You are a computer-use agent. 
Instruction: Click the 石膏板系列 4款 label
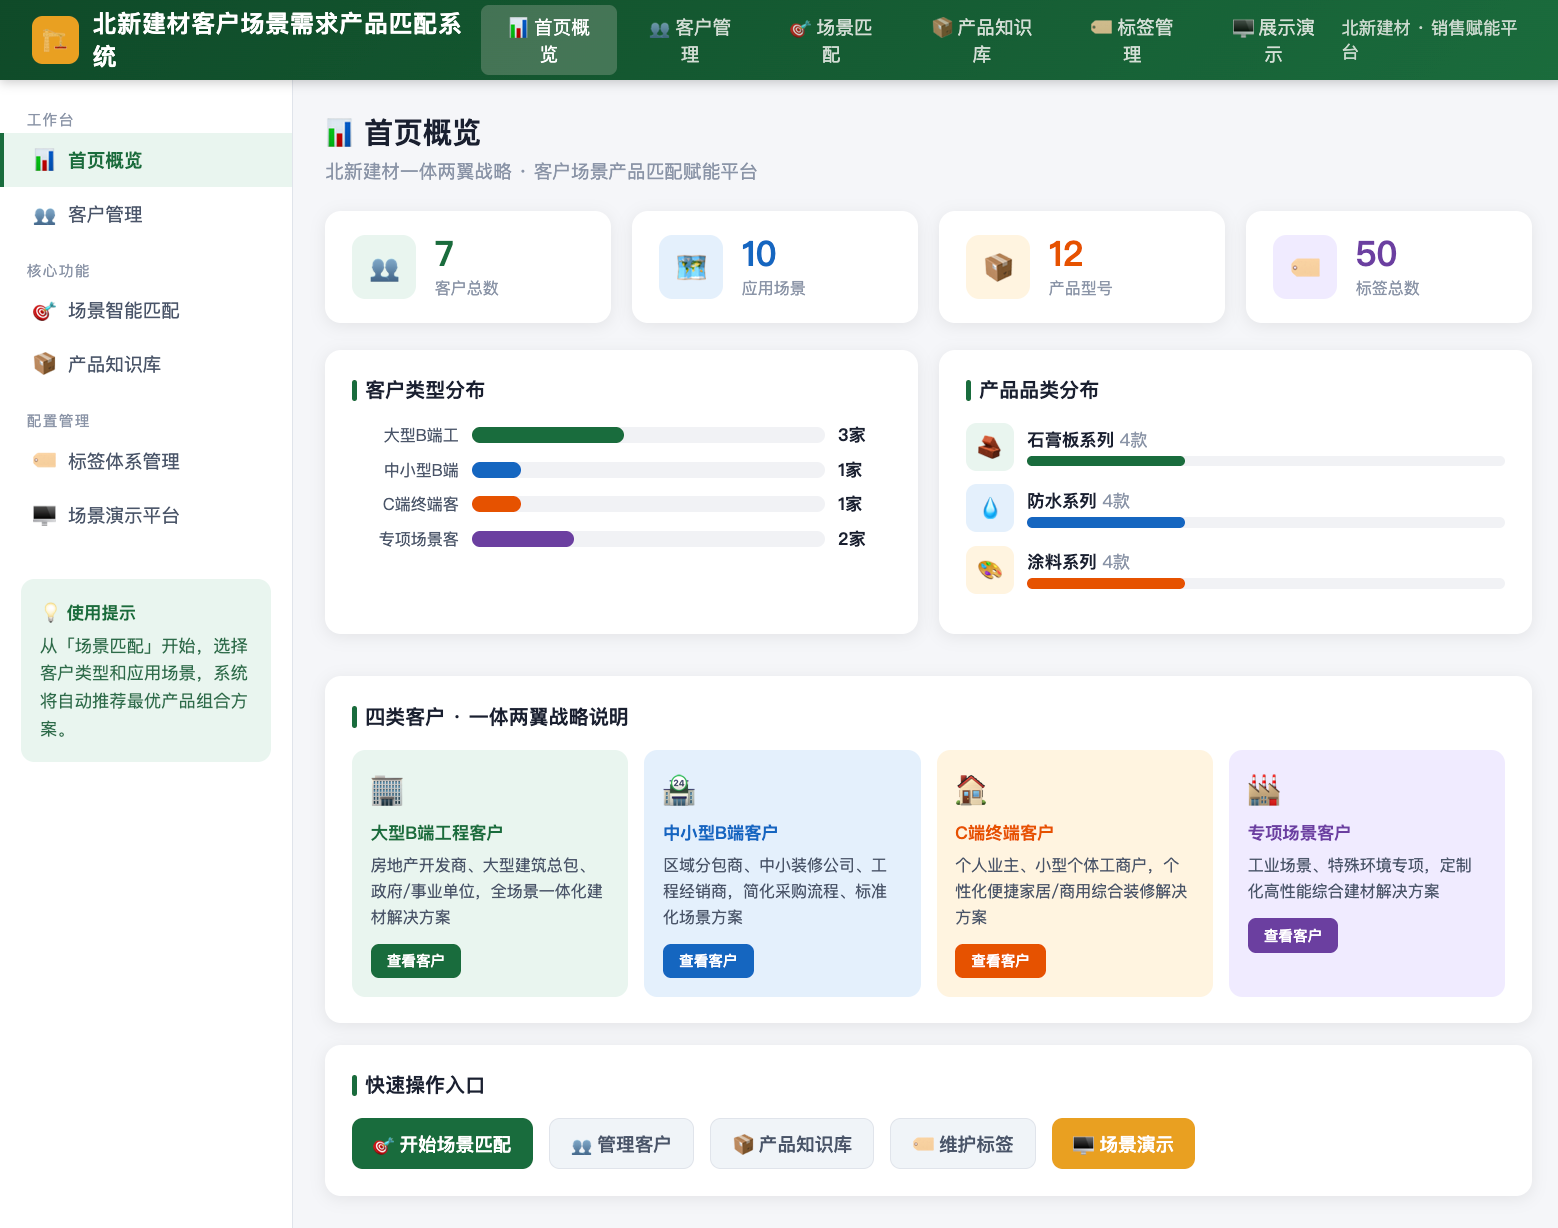coord(1087,440)
